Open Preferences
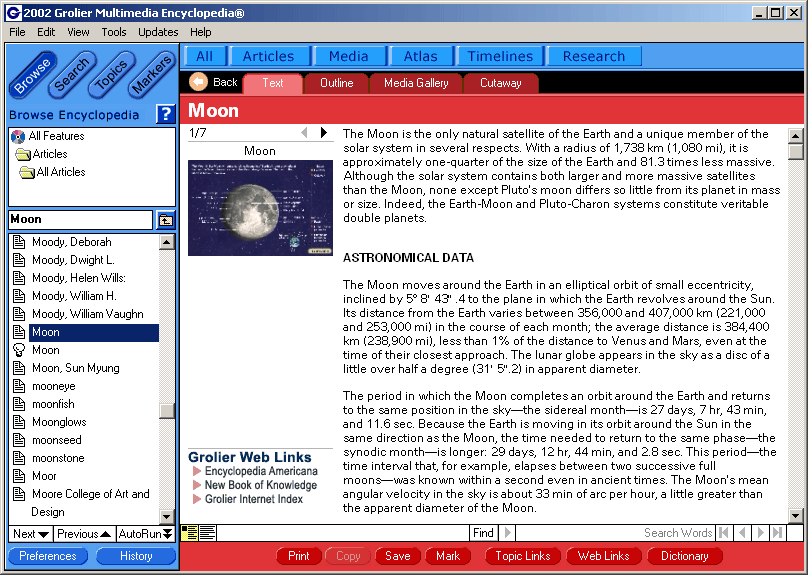 point(48,556)
